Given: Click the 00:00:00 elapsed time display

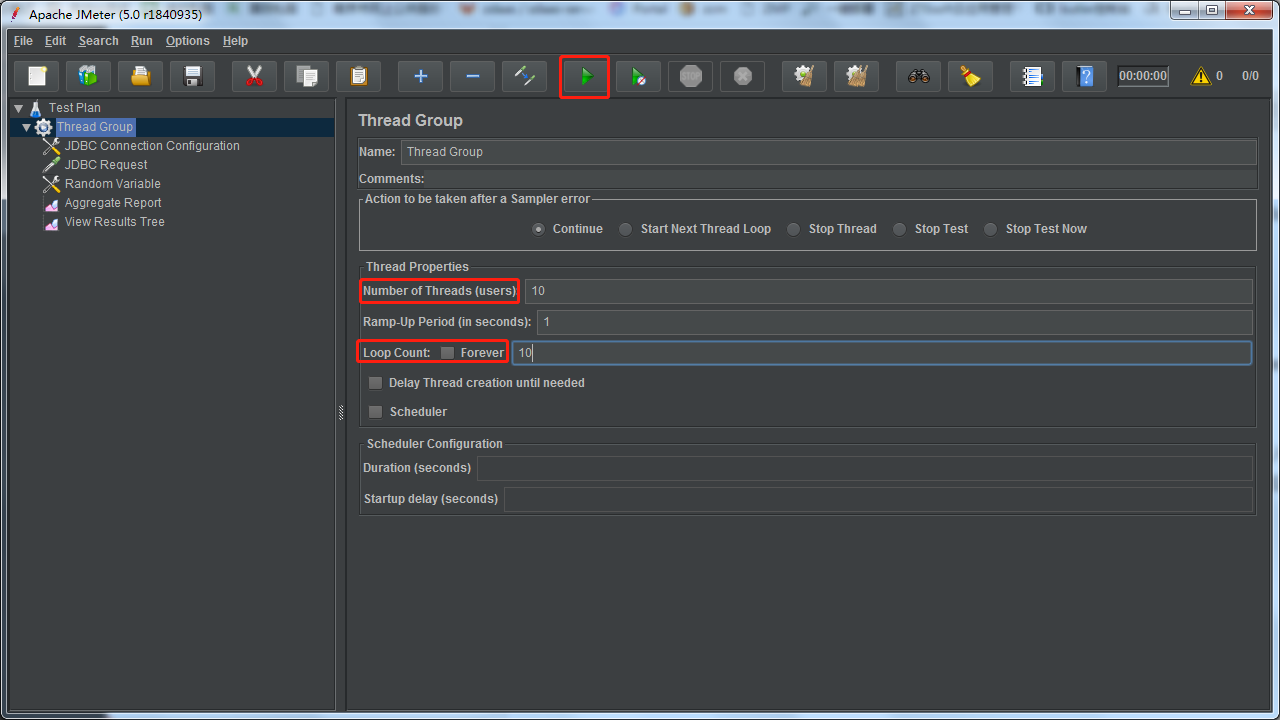Looking at the screenshot, I should pos(1143,76).
